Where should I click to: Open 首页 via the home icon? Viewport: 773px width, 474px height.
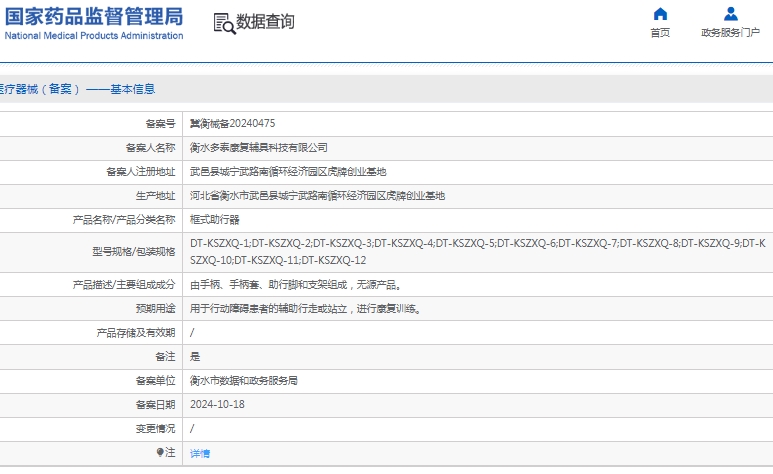point(660,14)
